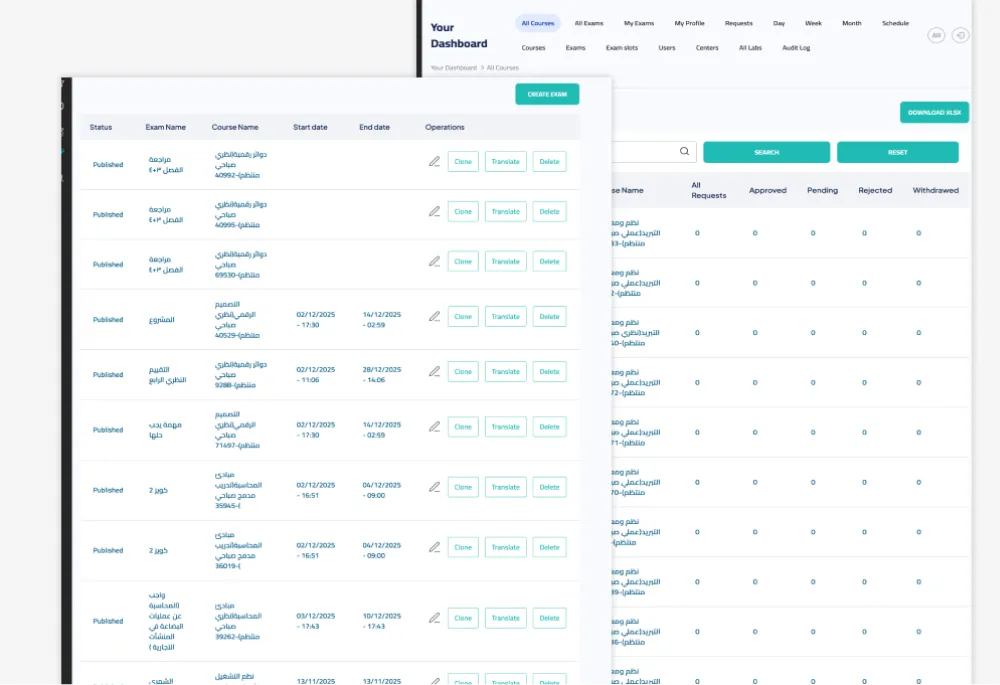Open the All Exams tab
Screen dimensions: 1000x685
589,23
